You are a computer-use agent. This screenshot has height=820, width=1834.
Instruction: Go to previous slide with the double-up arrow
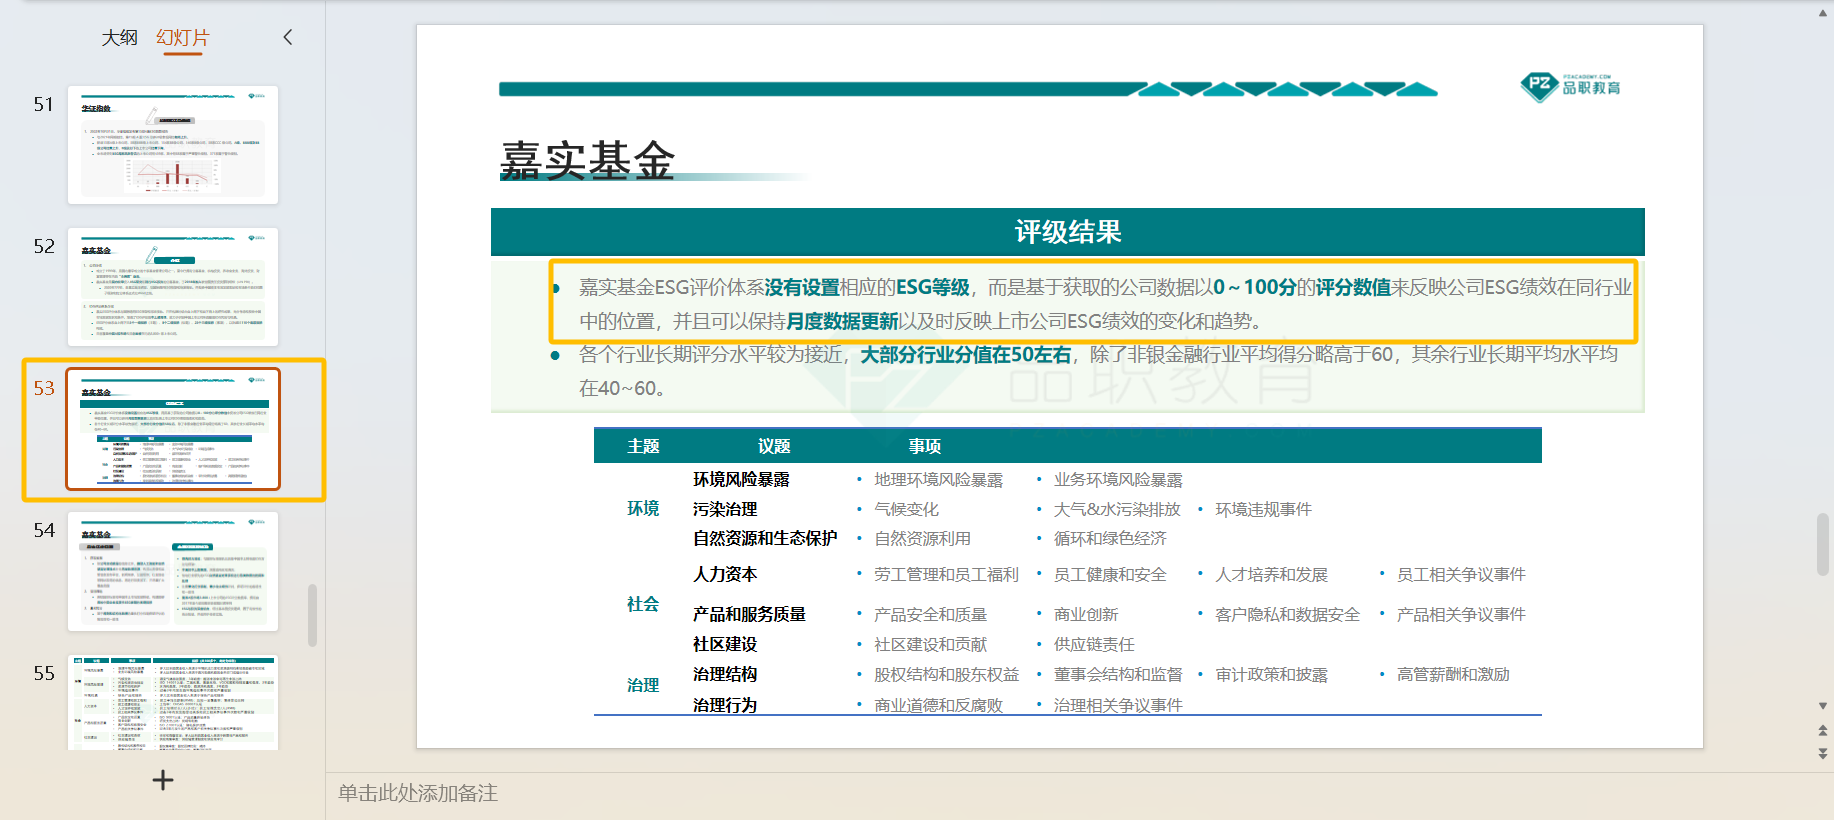[1823, 731]
